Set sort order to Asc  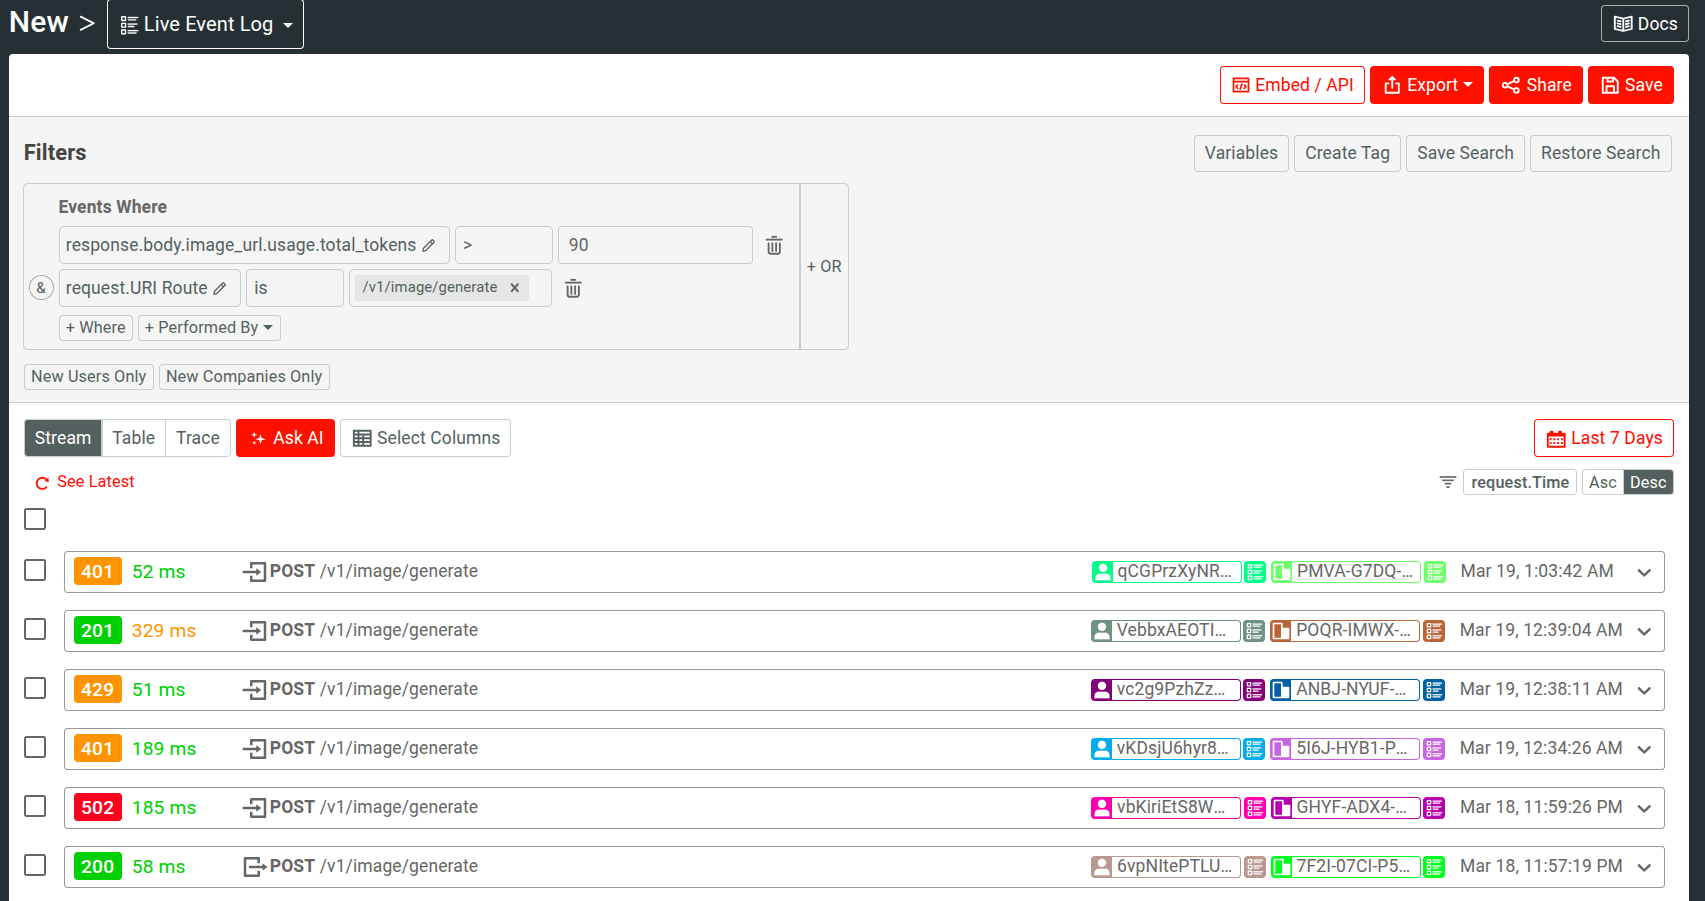coord(1602,481)
